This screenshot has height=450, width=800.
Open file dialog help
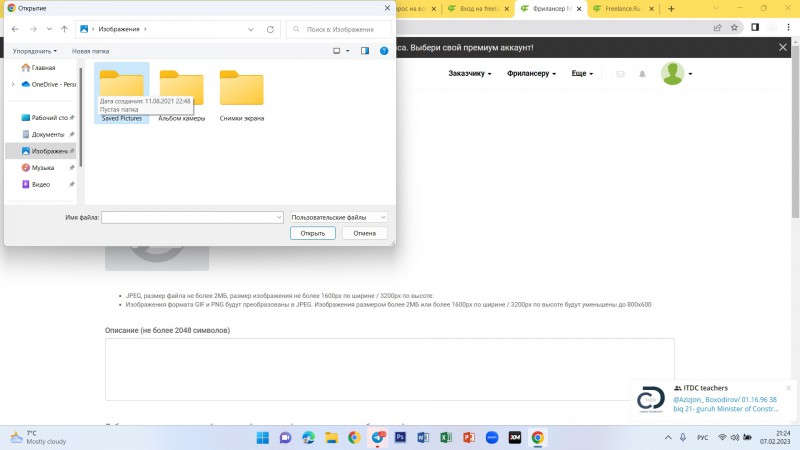pyautogui.click(x=384, y=51)
